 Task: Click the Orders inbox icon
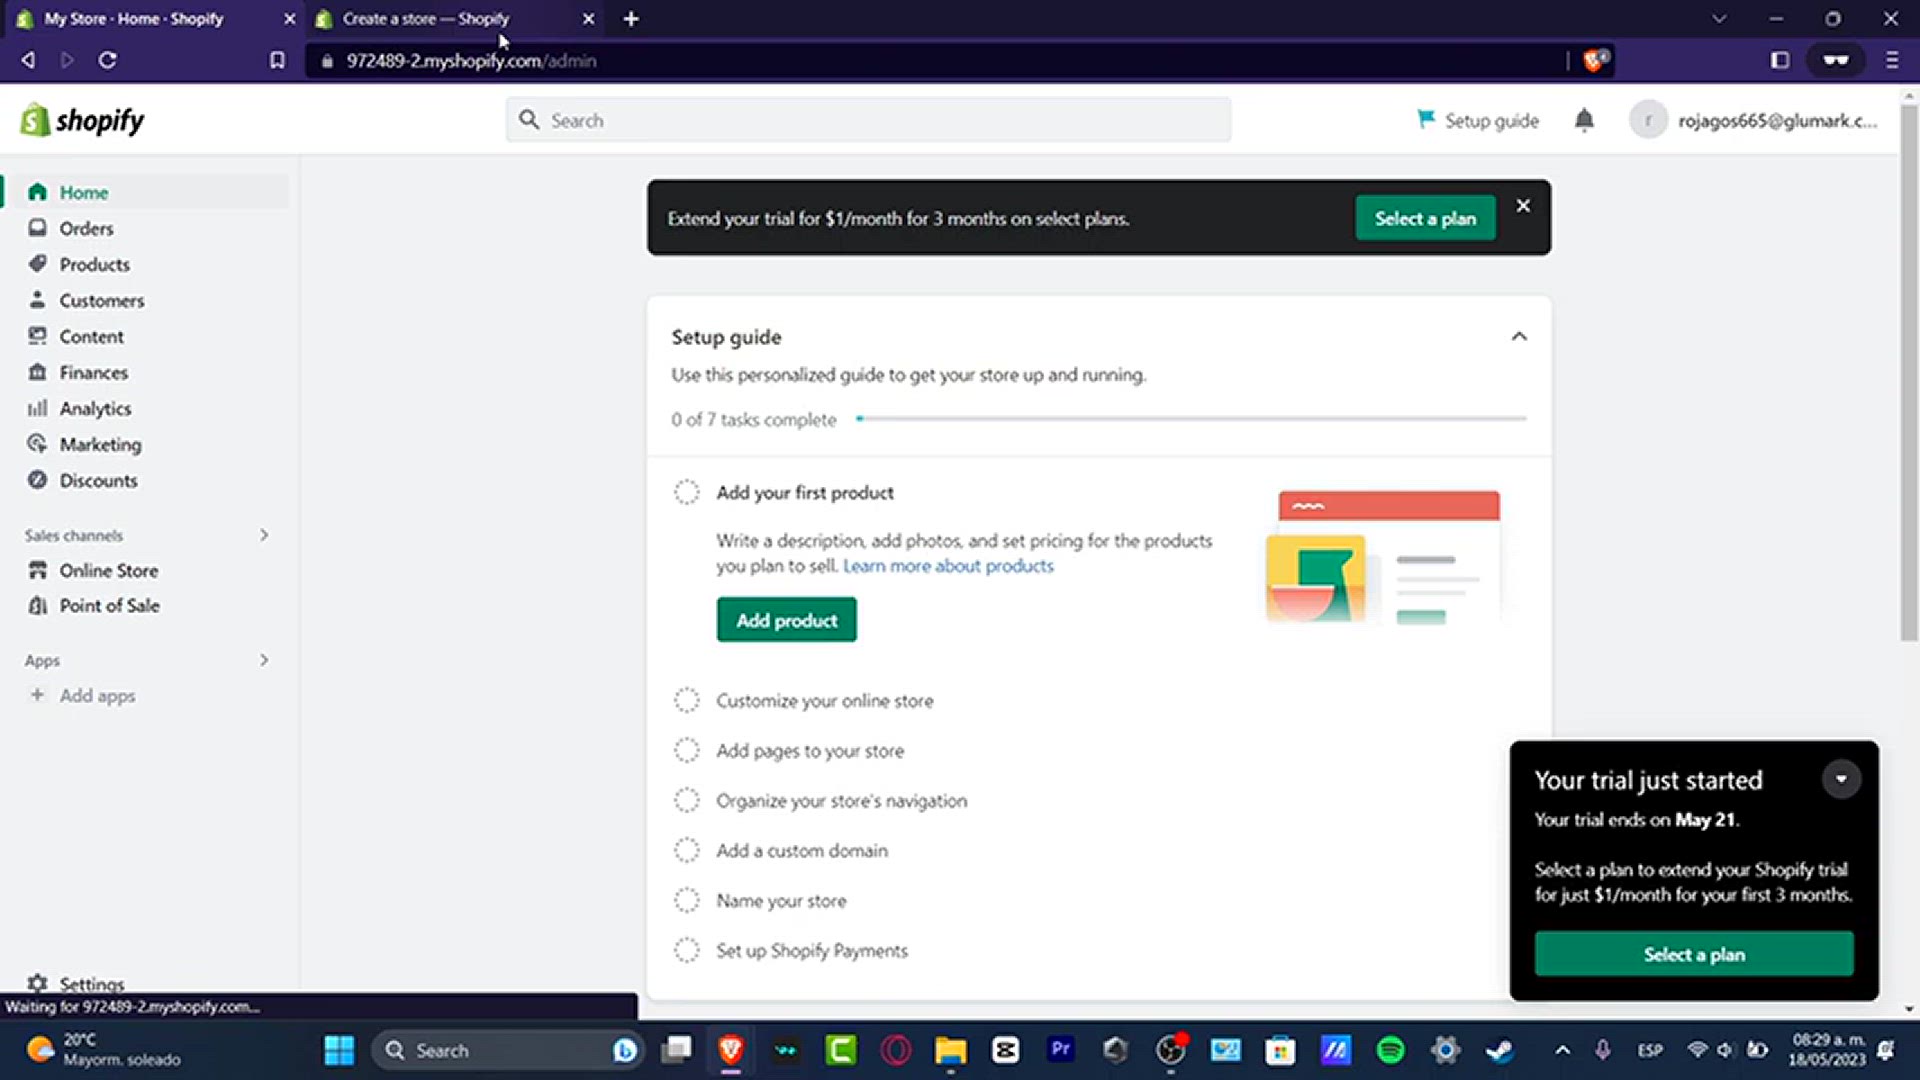(x=37, y=228)
